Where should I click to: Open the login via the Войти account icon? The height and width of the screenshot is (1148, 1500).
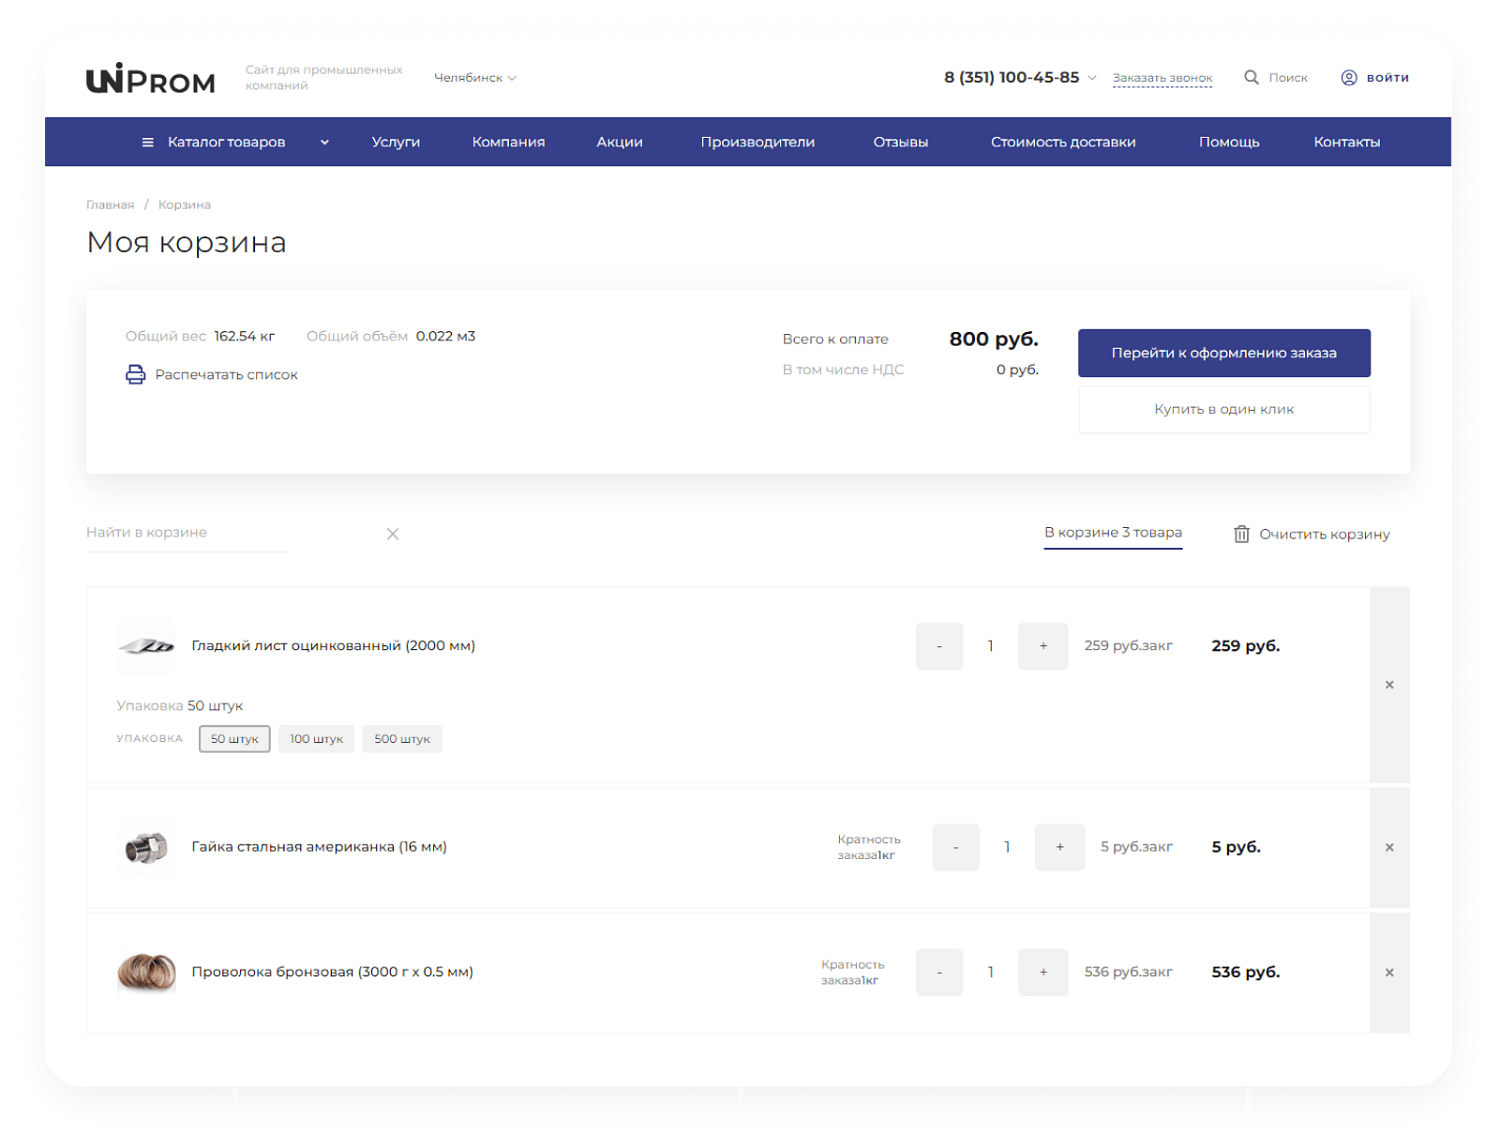click(x=1349, y=77)
